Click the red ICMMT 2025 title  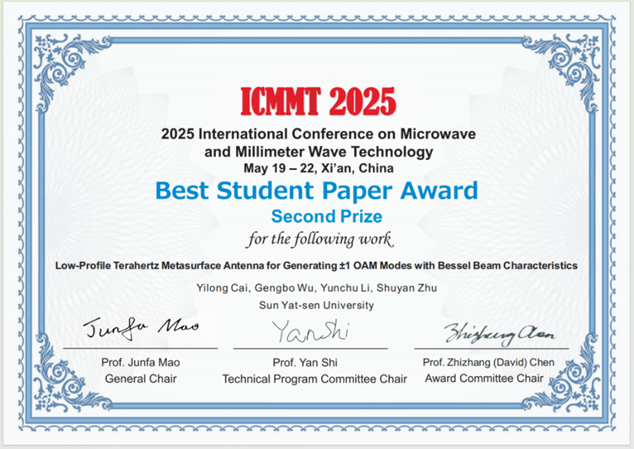[x=318, y=101]
